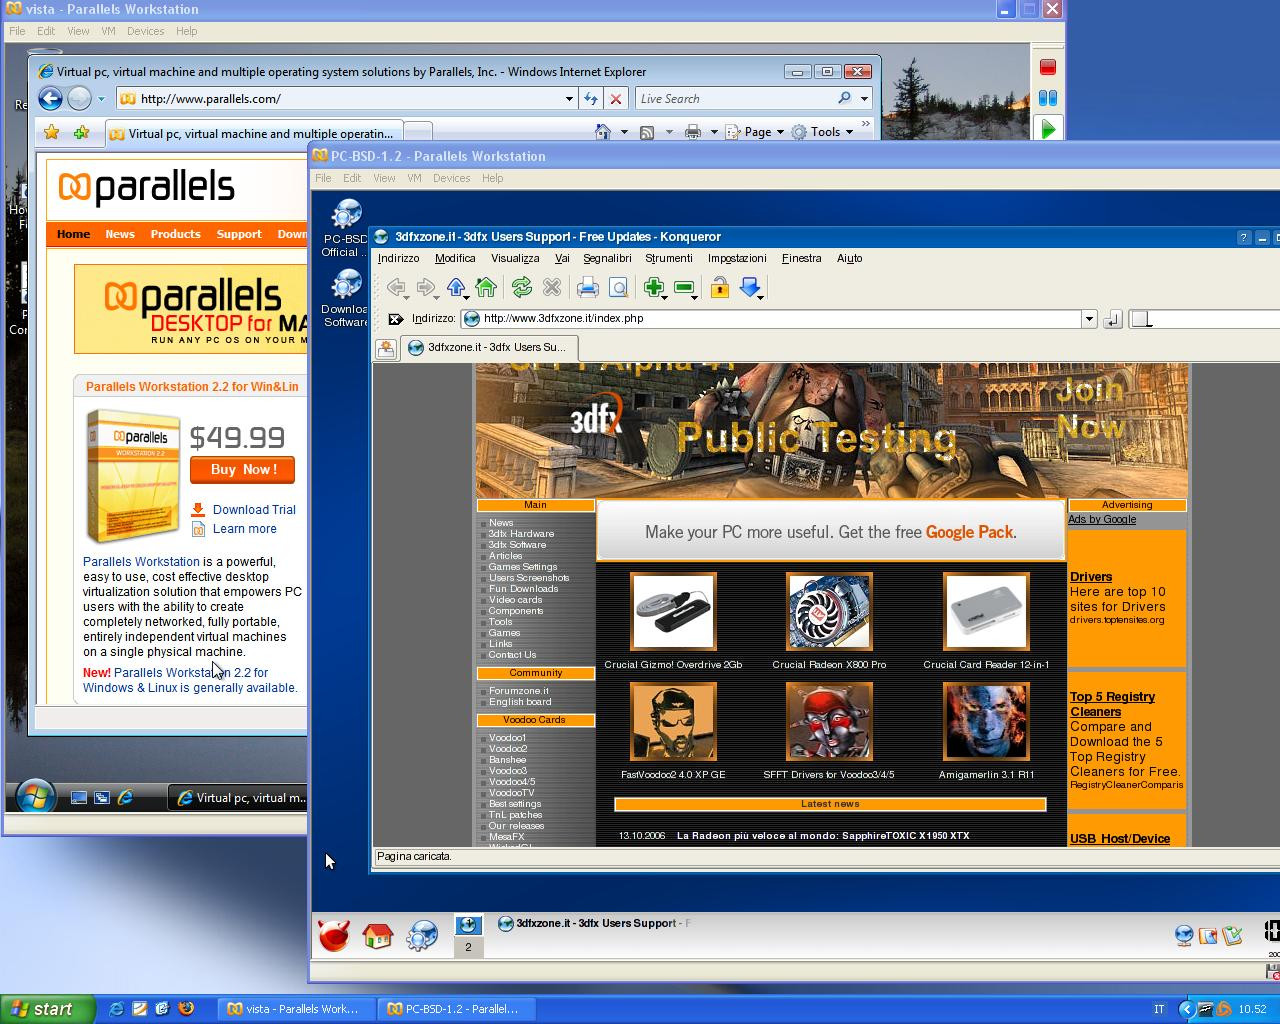Open Konqueror Impostazioni menu
The height and width of the screenshot is (1024, 1280).
(737, 258)
